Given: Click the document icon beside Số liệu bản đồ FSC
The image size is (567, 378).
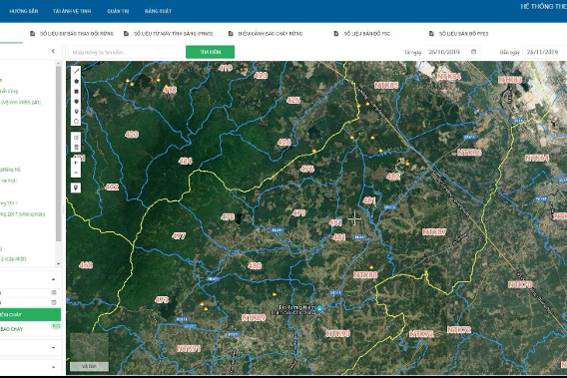Looking at the screenshot, I should point(336,34).
